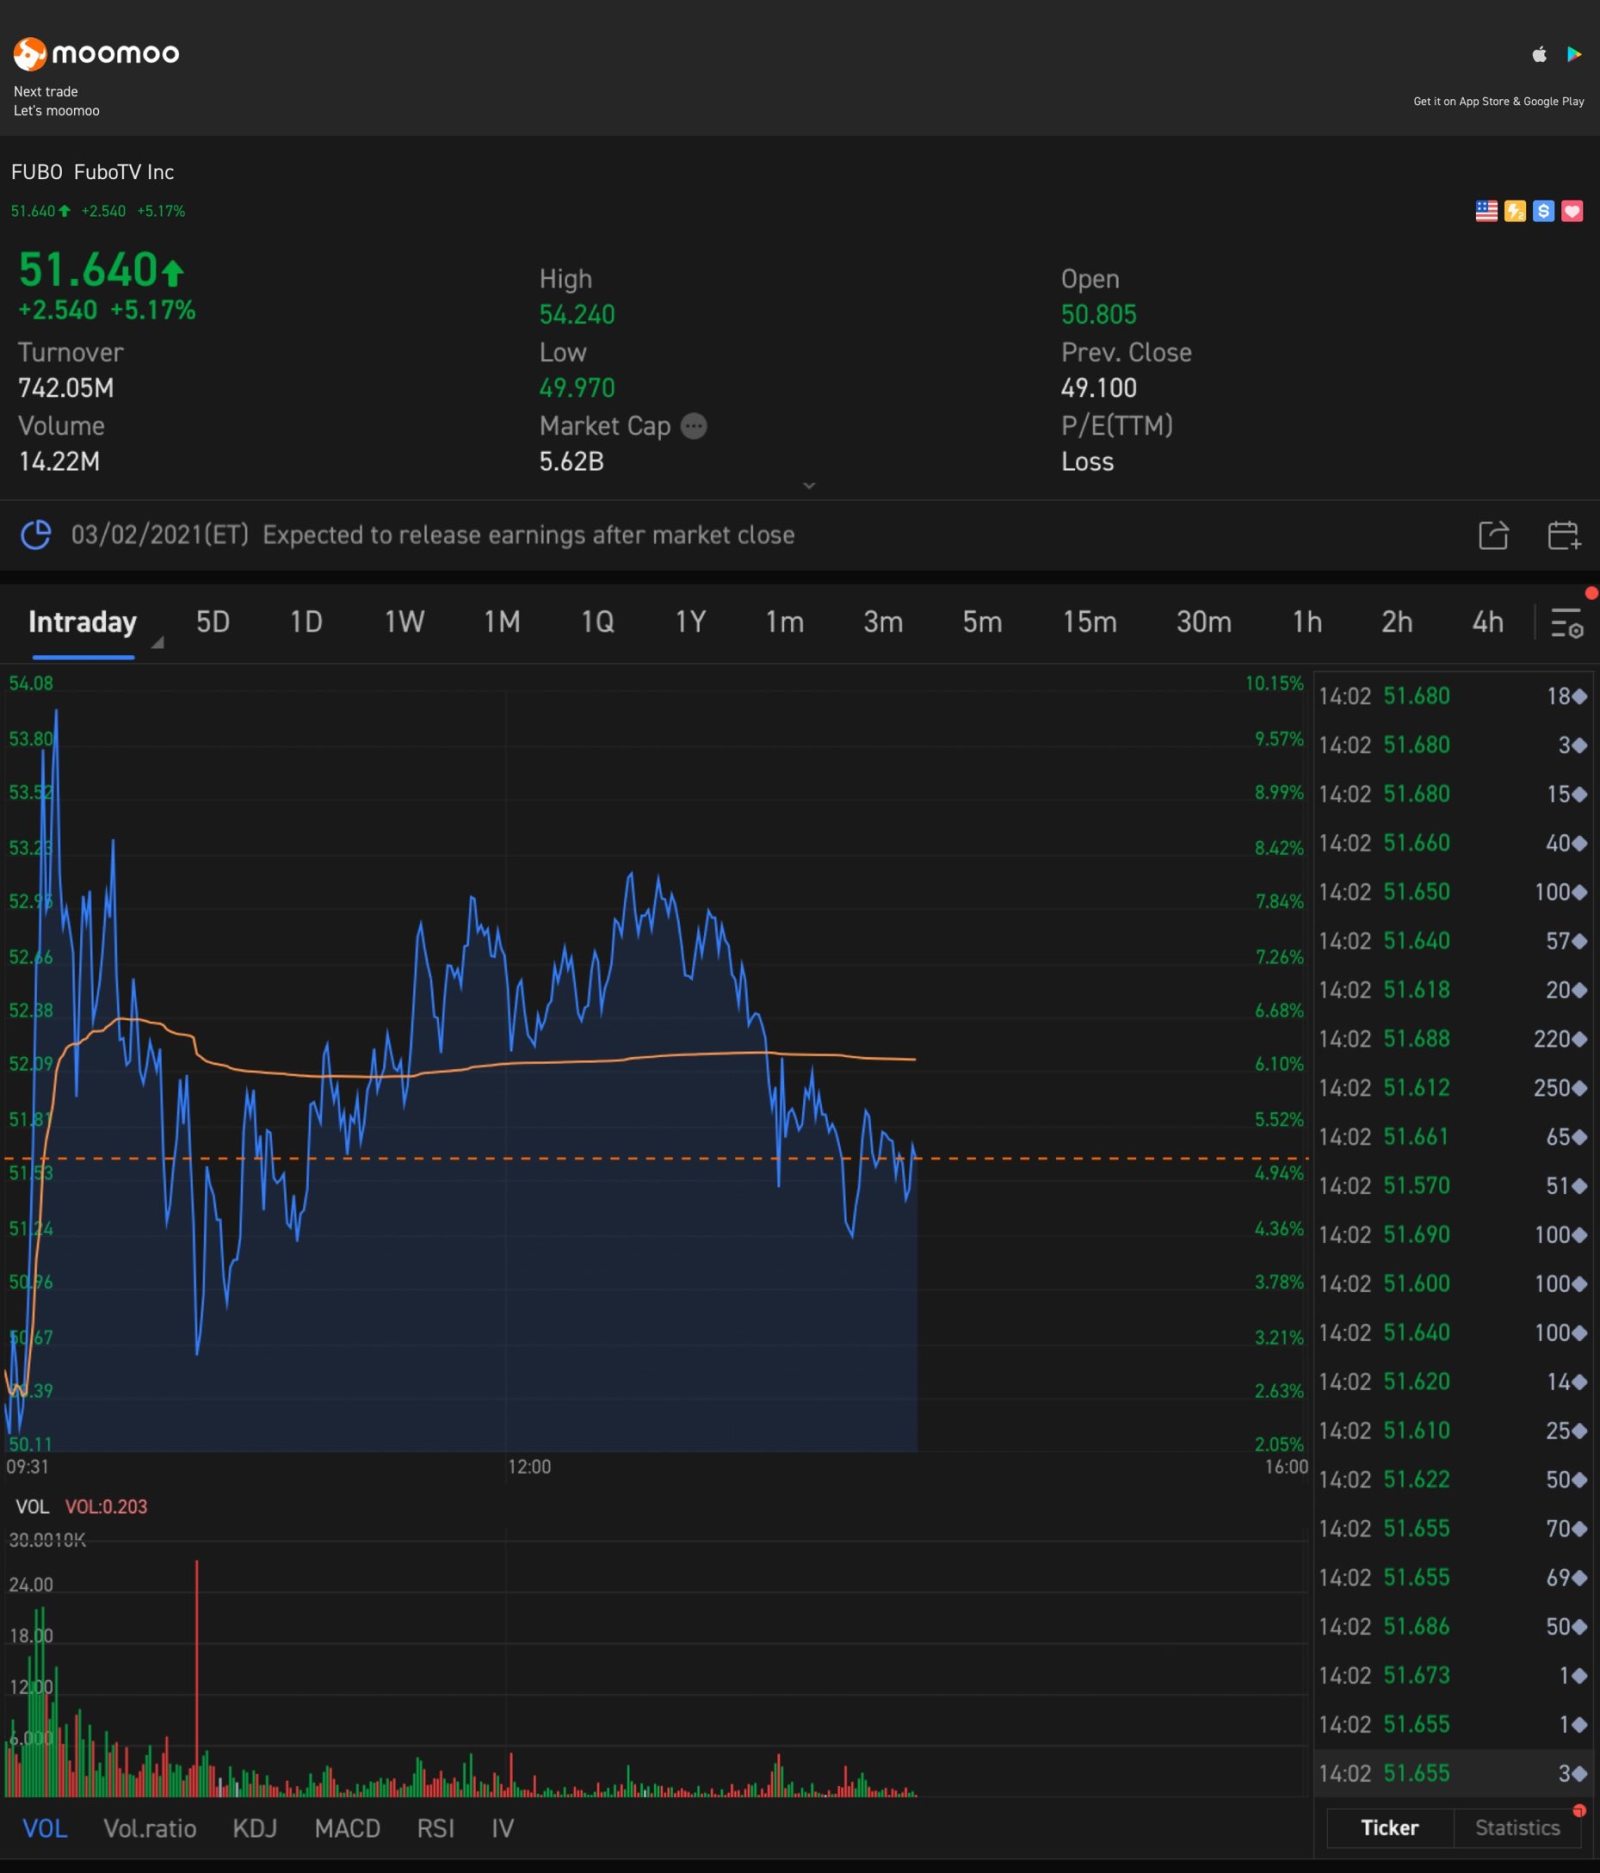Click the tall red volume spike bar
The height and width of the screenshot is (1873, 1600).
[196, 1677]
